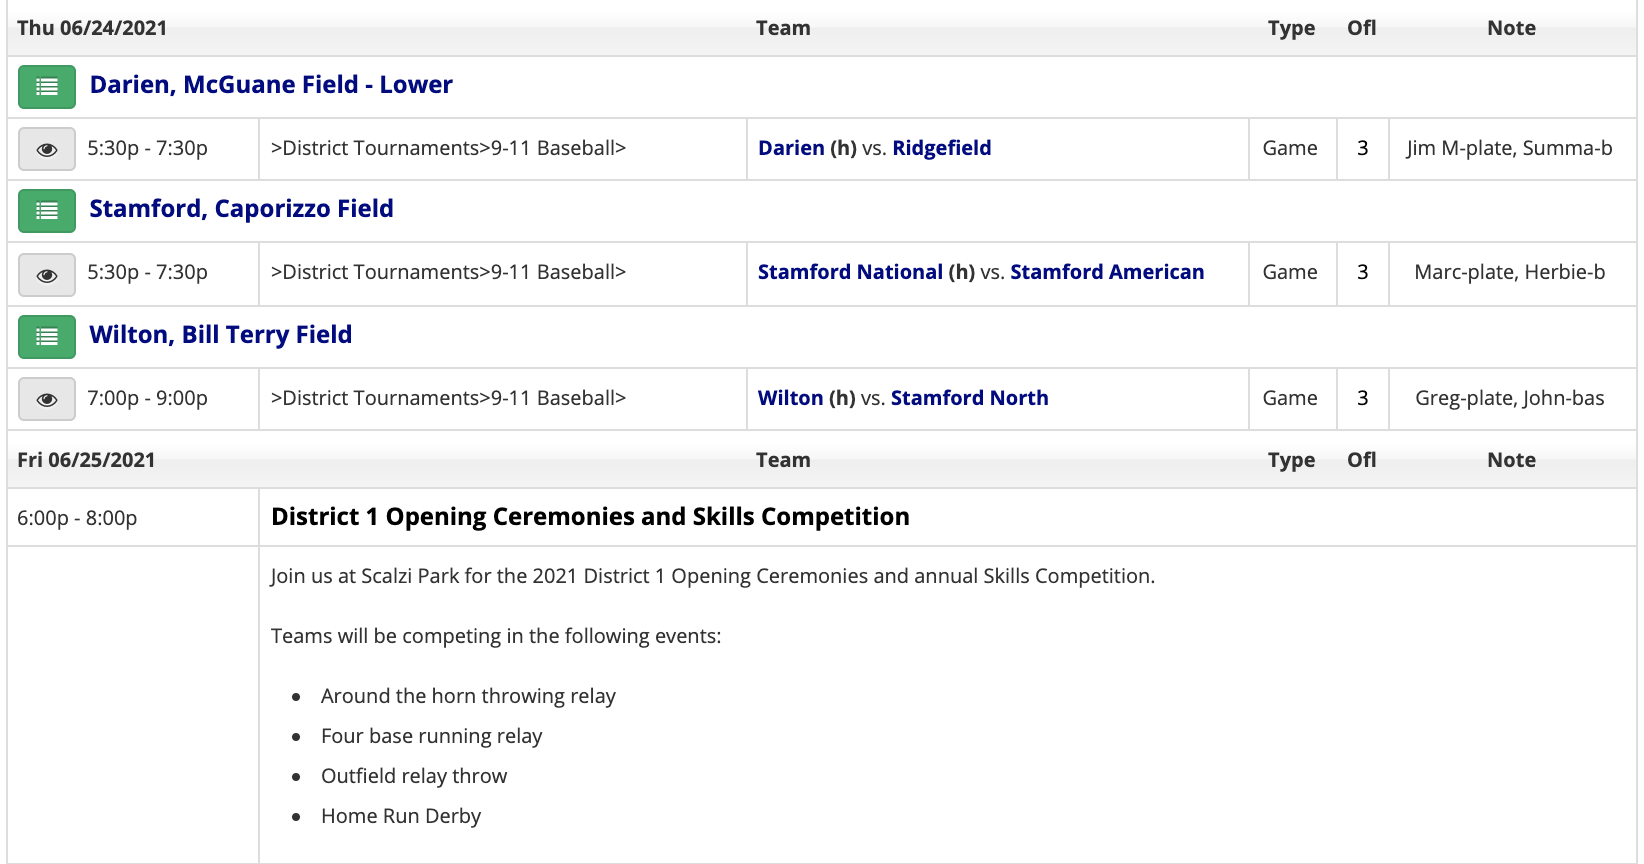The height and width of the screenshot is (864, 1644).
Task: Select the Stamford American team link
Action: click(1107, 272)
